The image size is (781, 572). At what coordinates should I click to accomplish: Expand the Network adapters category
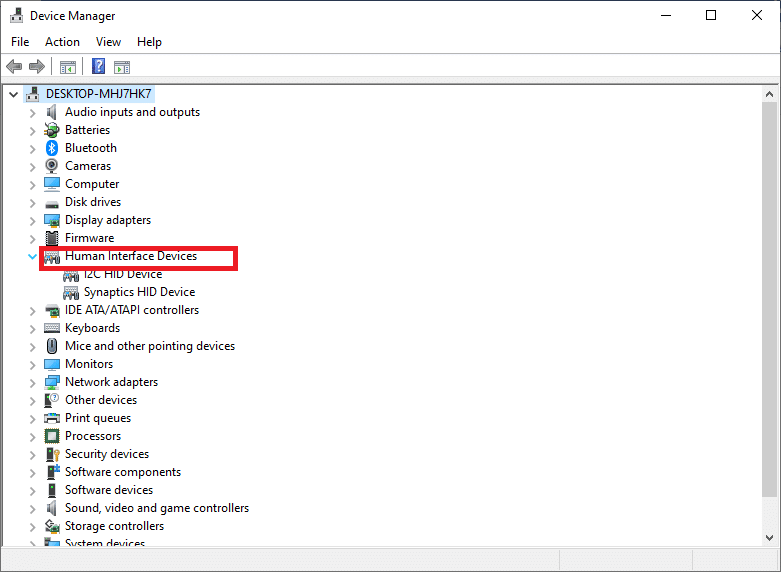point(33,382)
